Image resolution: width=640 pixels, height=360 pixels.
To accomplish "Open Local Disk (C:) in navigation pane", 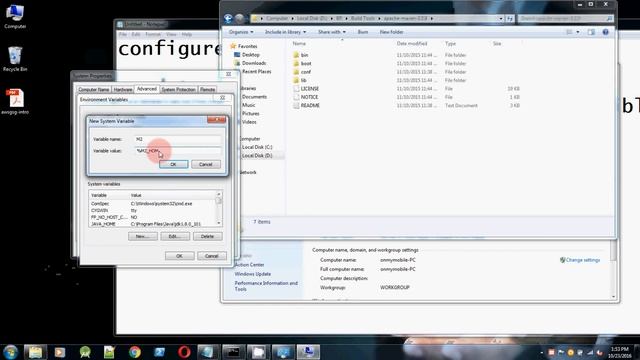I will pos(257,147).
